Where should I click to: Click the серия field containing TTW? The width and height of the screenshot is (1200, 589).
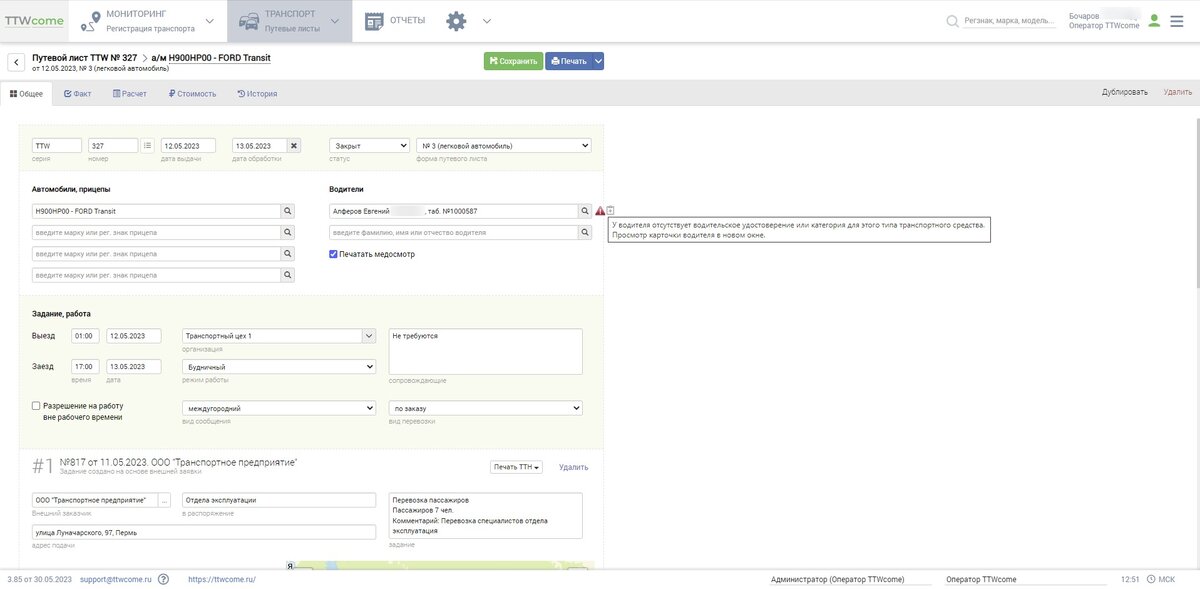[x=57, y=145]
